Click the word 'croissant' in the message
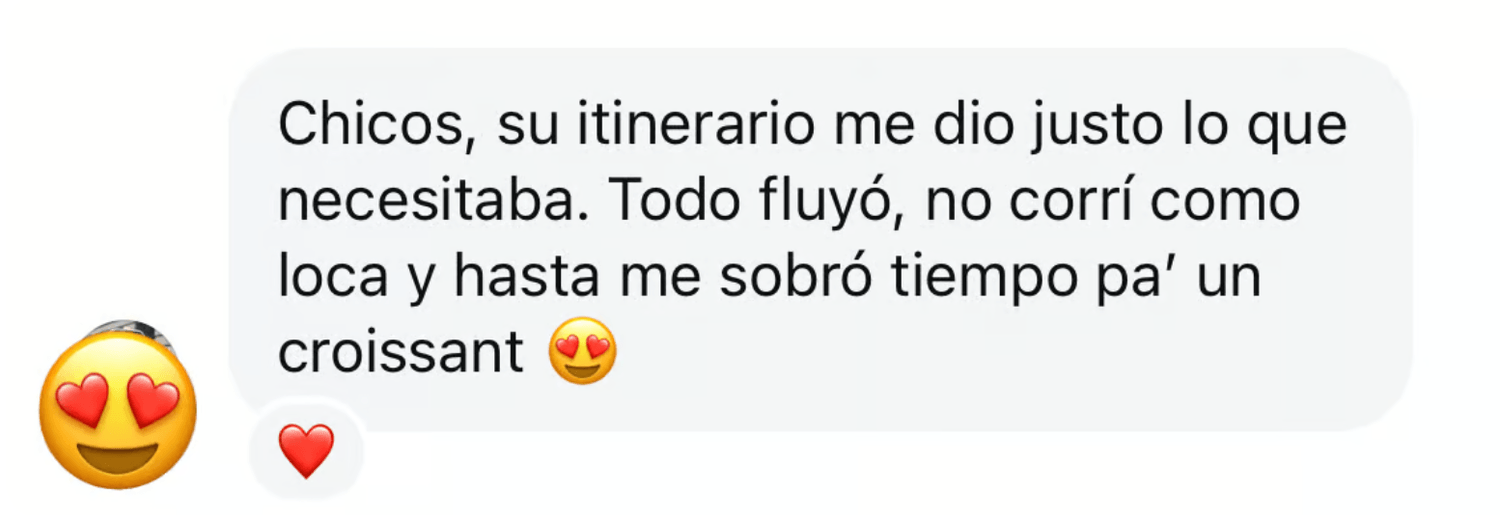This screenshot has width=1500, height=515. coord(401,352)
